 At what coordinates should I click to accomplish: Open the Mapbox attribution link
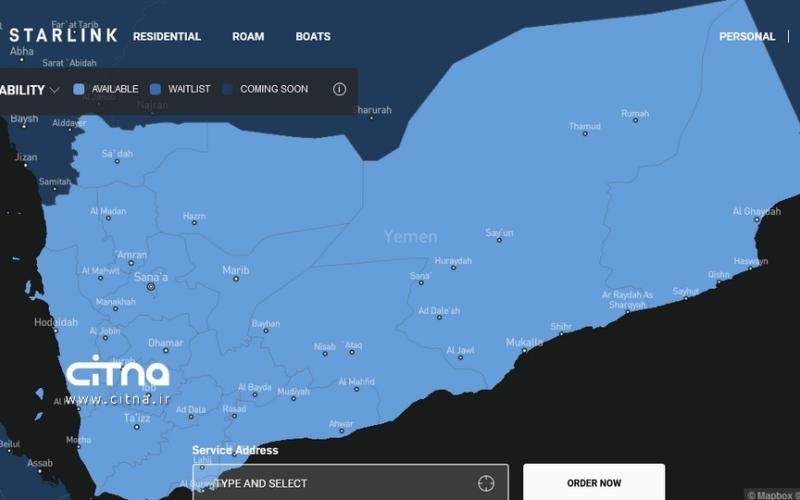772,494
